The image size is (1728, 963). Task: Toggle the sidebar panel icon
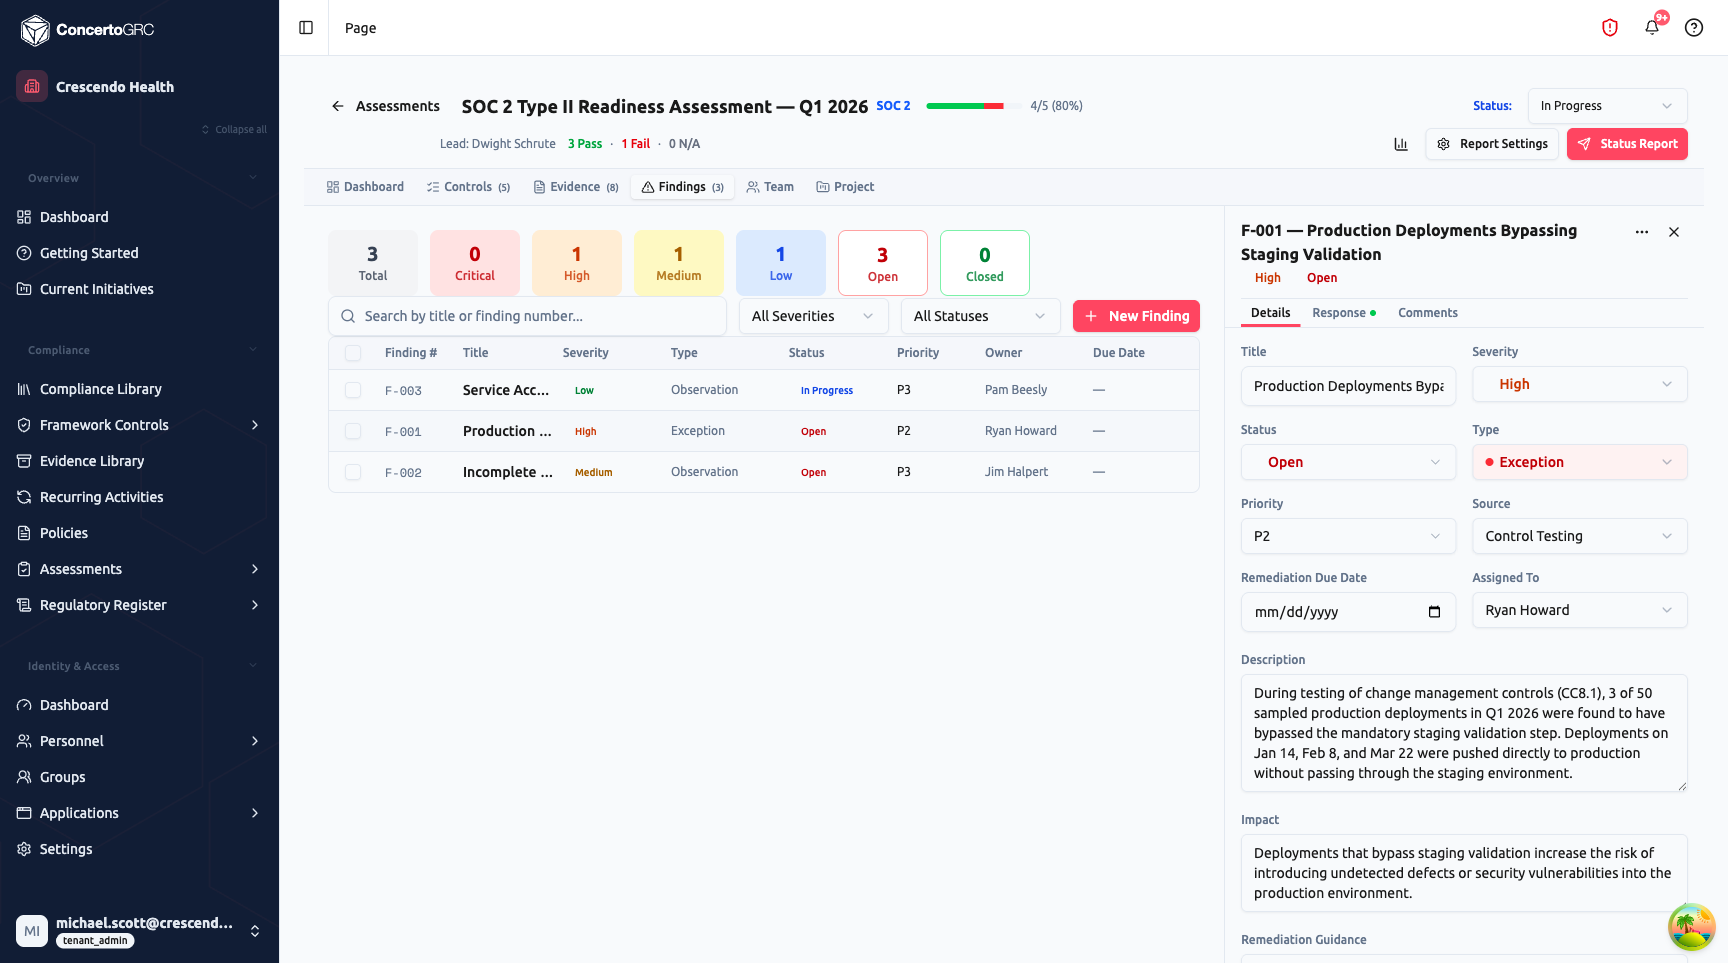[x=306, y=28]
